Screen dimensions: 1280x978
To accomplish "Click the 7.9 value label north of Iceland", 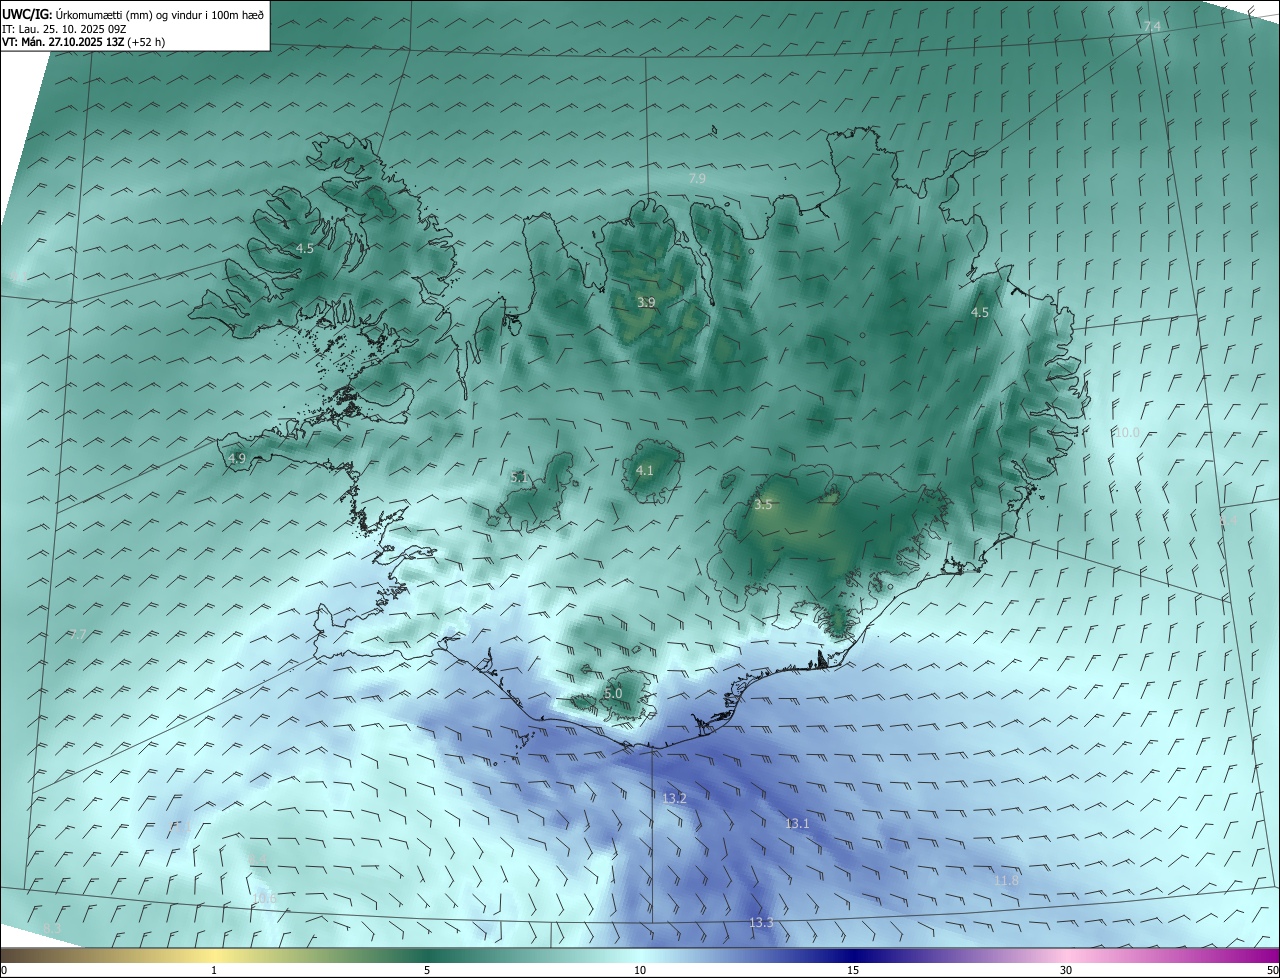I will 697,178.
